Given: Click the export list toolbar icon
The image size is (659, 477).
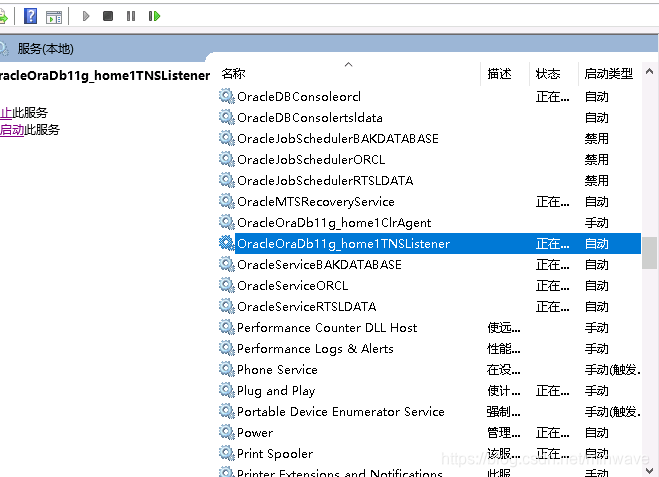Looking at the screenshot, I should (x=3, y=17).
